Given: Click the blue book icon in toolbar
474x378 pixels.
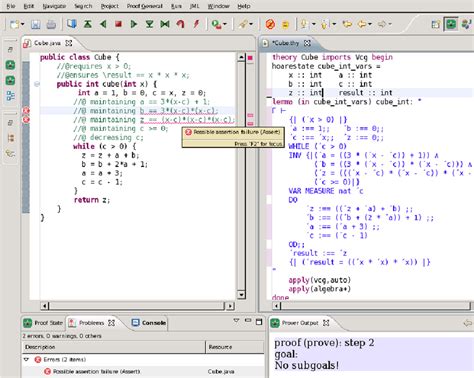Looking at the screenshot, I should [x=72, y=24].
